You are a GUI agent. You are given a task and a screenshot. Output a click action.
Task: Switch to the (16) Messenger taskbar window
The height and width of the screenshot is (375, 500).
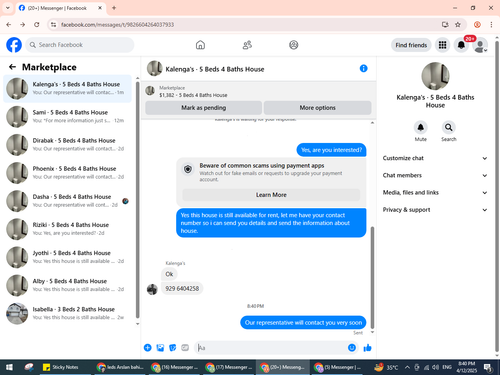pyautogui.click(x=175, y=367)
